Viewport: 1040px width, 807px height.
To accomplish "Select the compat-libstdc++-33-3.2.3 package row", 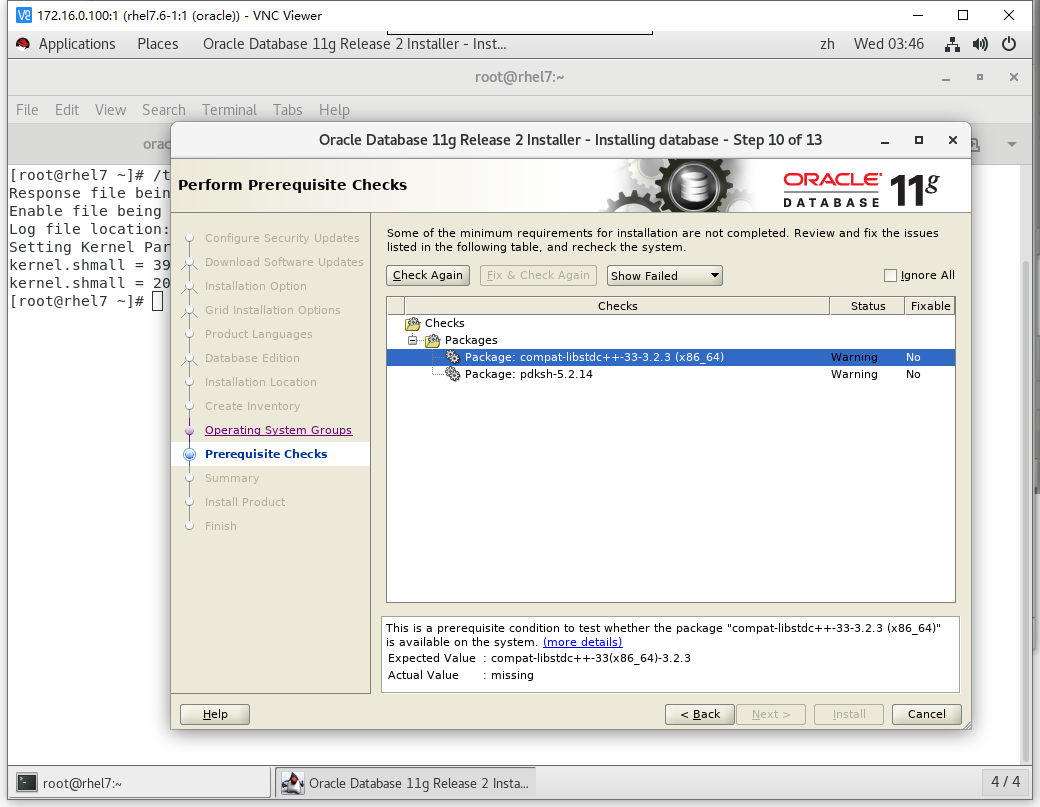I will pyautogui.click(x=671, y=357).
